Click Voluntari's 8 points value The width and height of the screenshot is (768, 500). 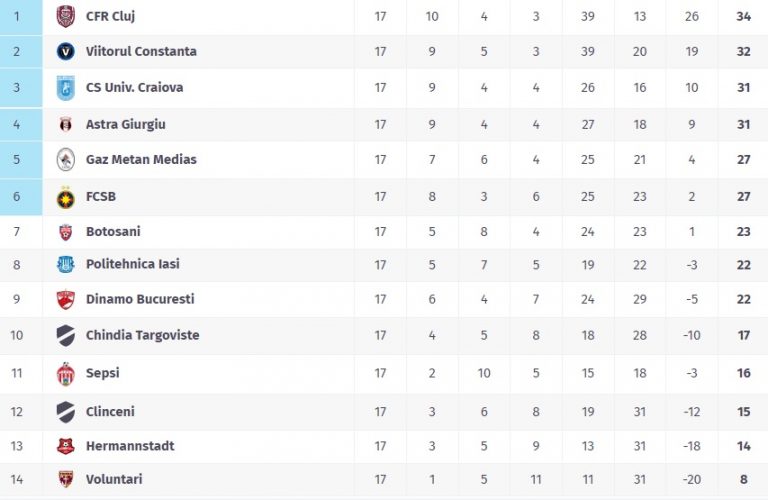click(743, 479)
